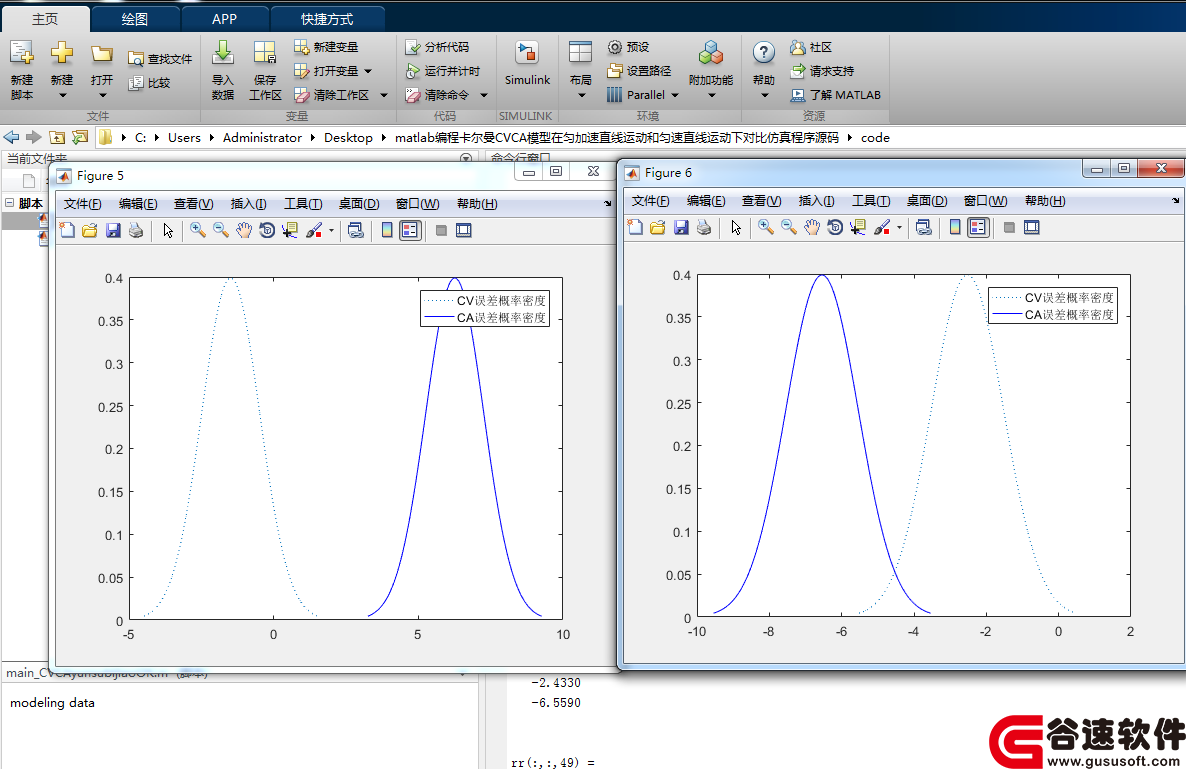
Task: Select Pan hand tool in Figure 5
Action: (244, 231)
